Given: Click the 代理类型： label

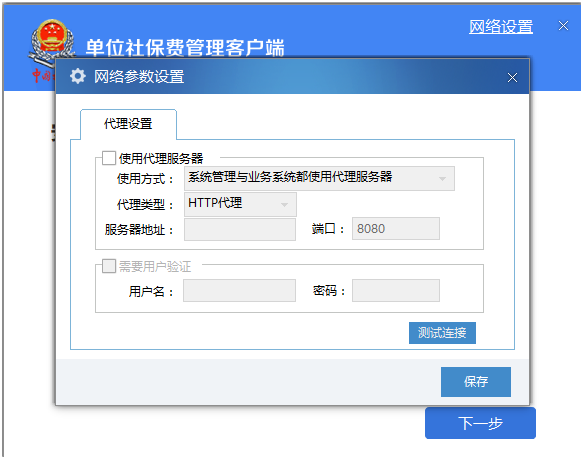Looking at the screenshot, I should coord(145,204).
